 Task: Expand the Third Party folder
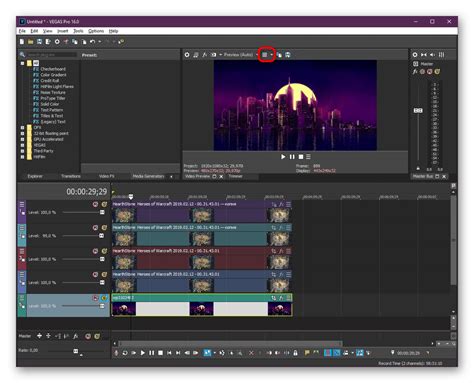pyautogui.click(x=23, y=151)
